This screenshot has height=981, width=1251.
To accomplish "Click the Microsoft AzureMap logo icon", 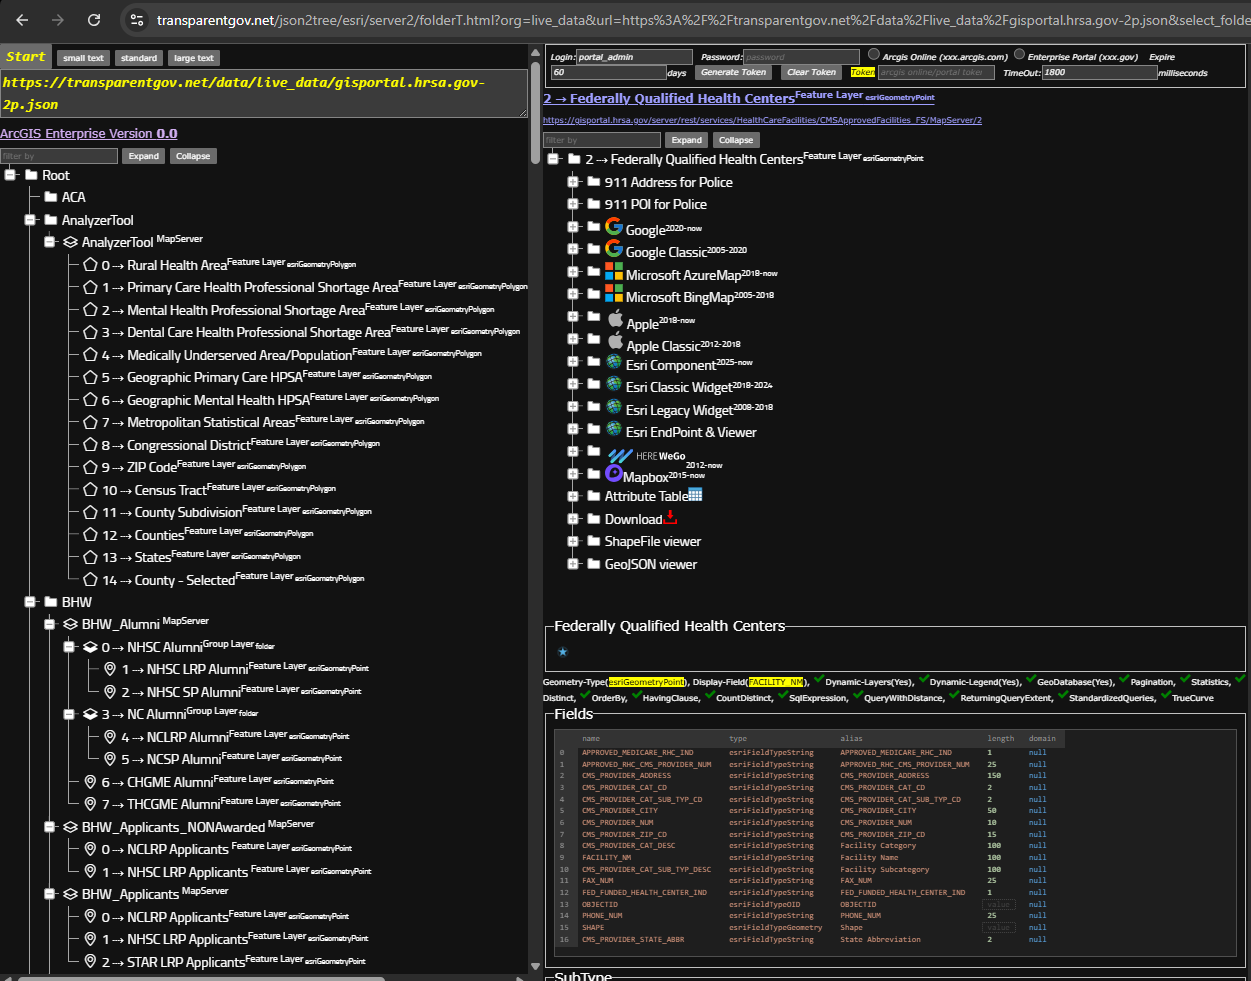I will 614,272.
